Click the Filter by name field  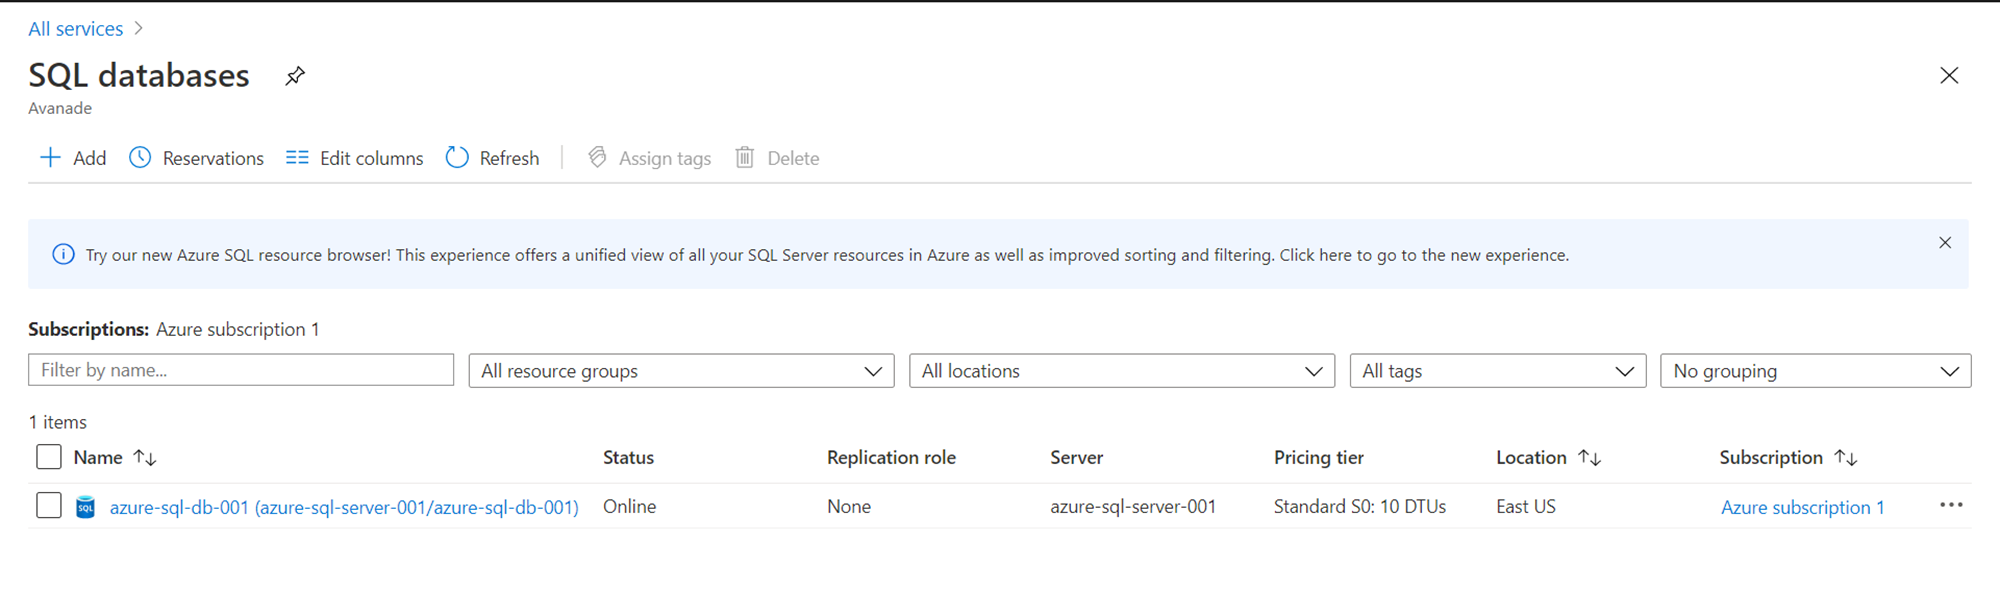[x=241, y=370]
